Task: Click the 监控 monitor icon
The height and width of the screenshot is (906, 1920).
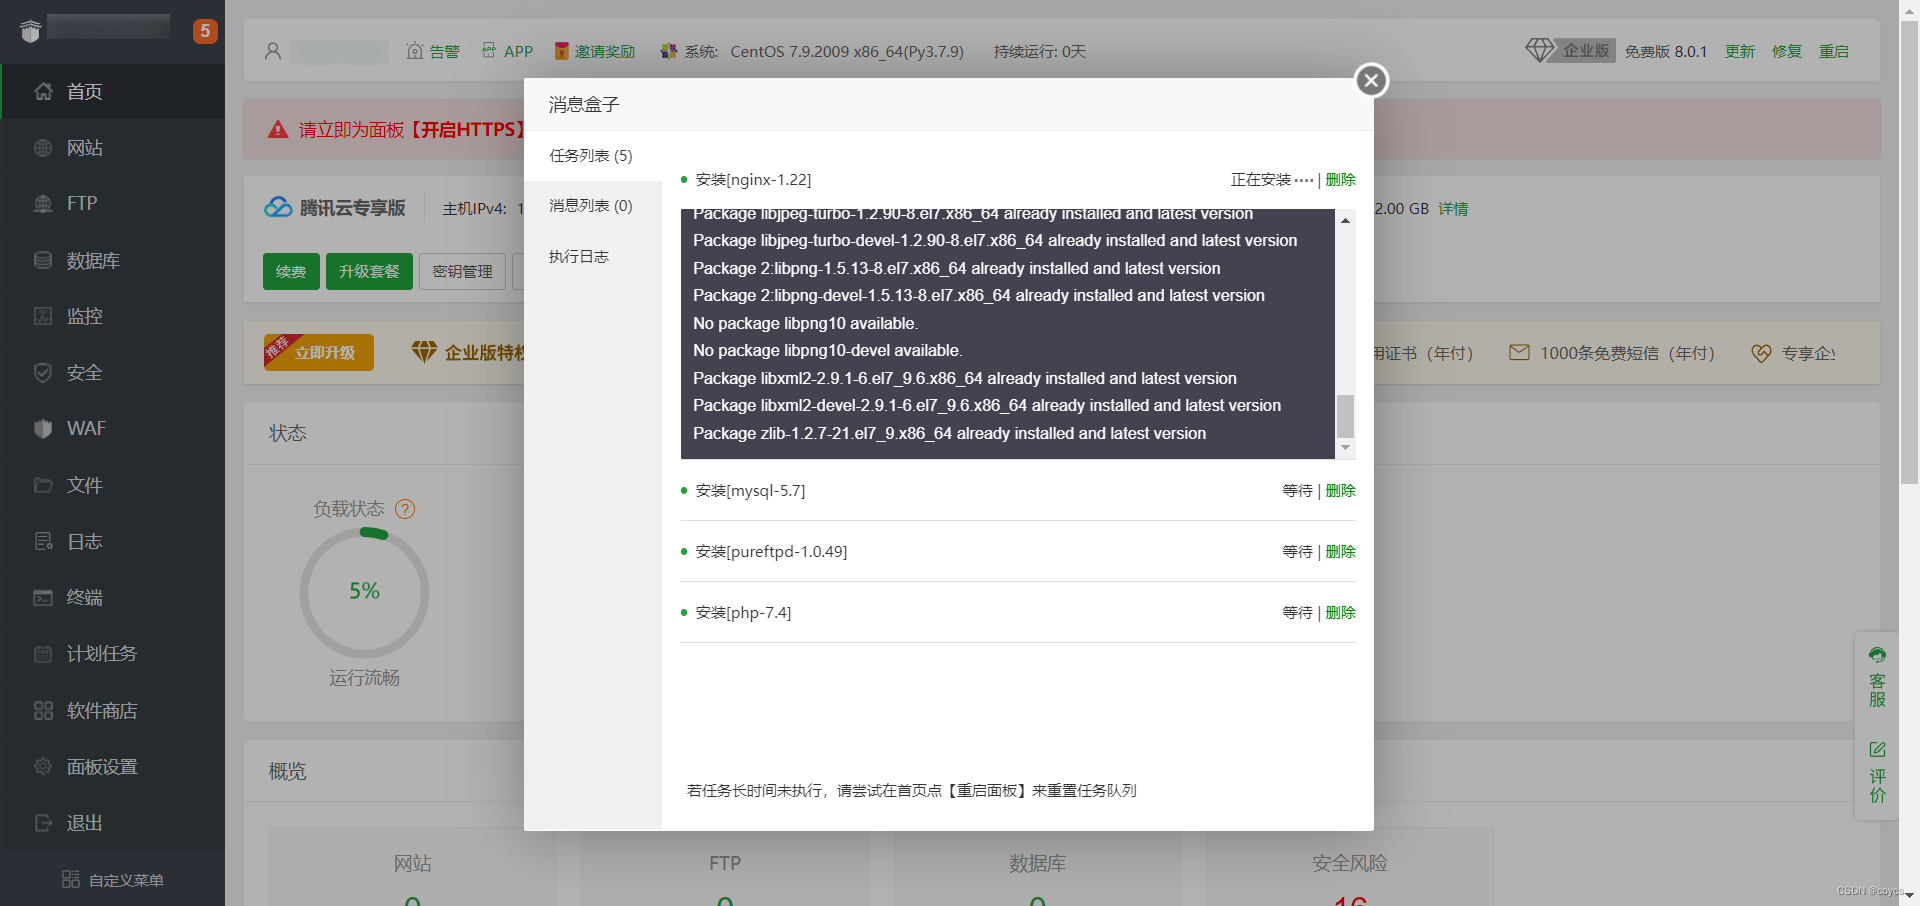Action: tap(43, 316)
